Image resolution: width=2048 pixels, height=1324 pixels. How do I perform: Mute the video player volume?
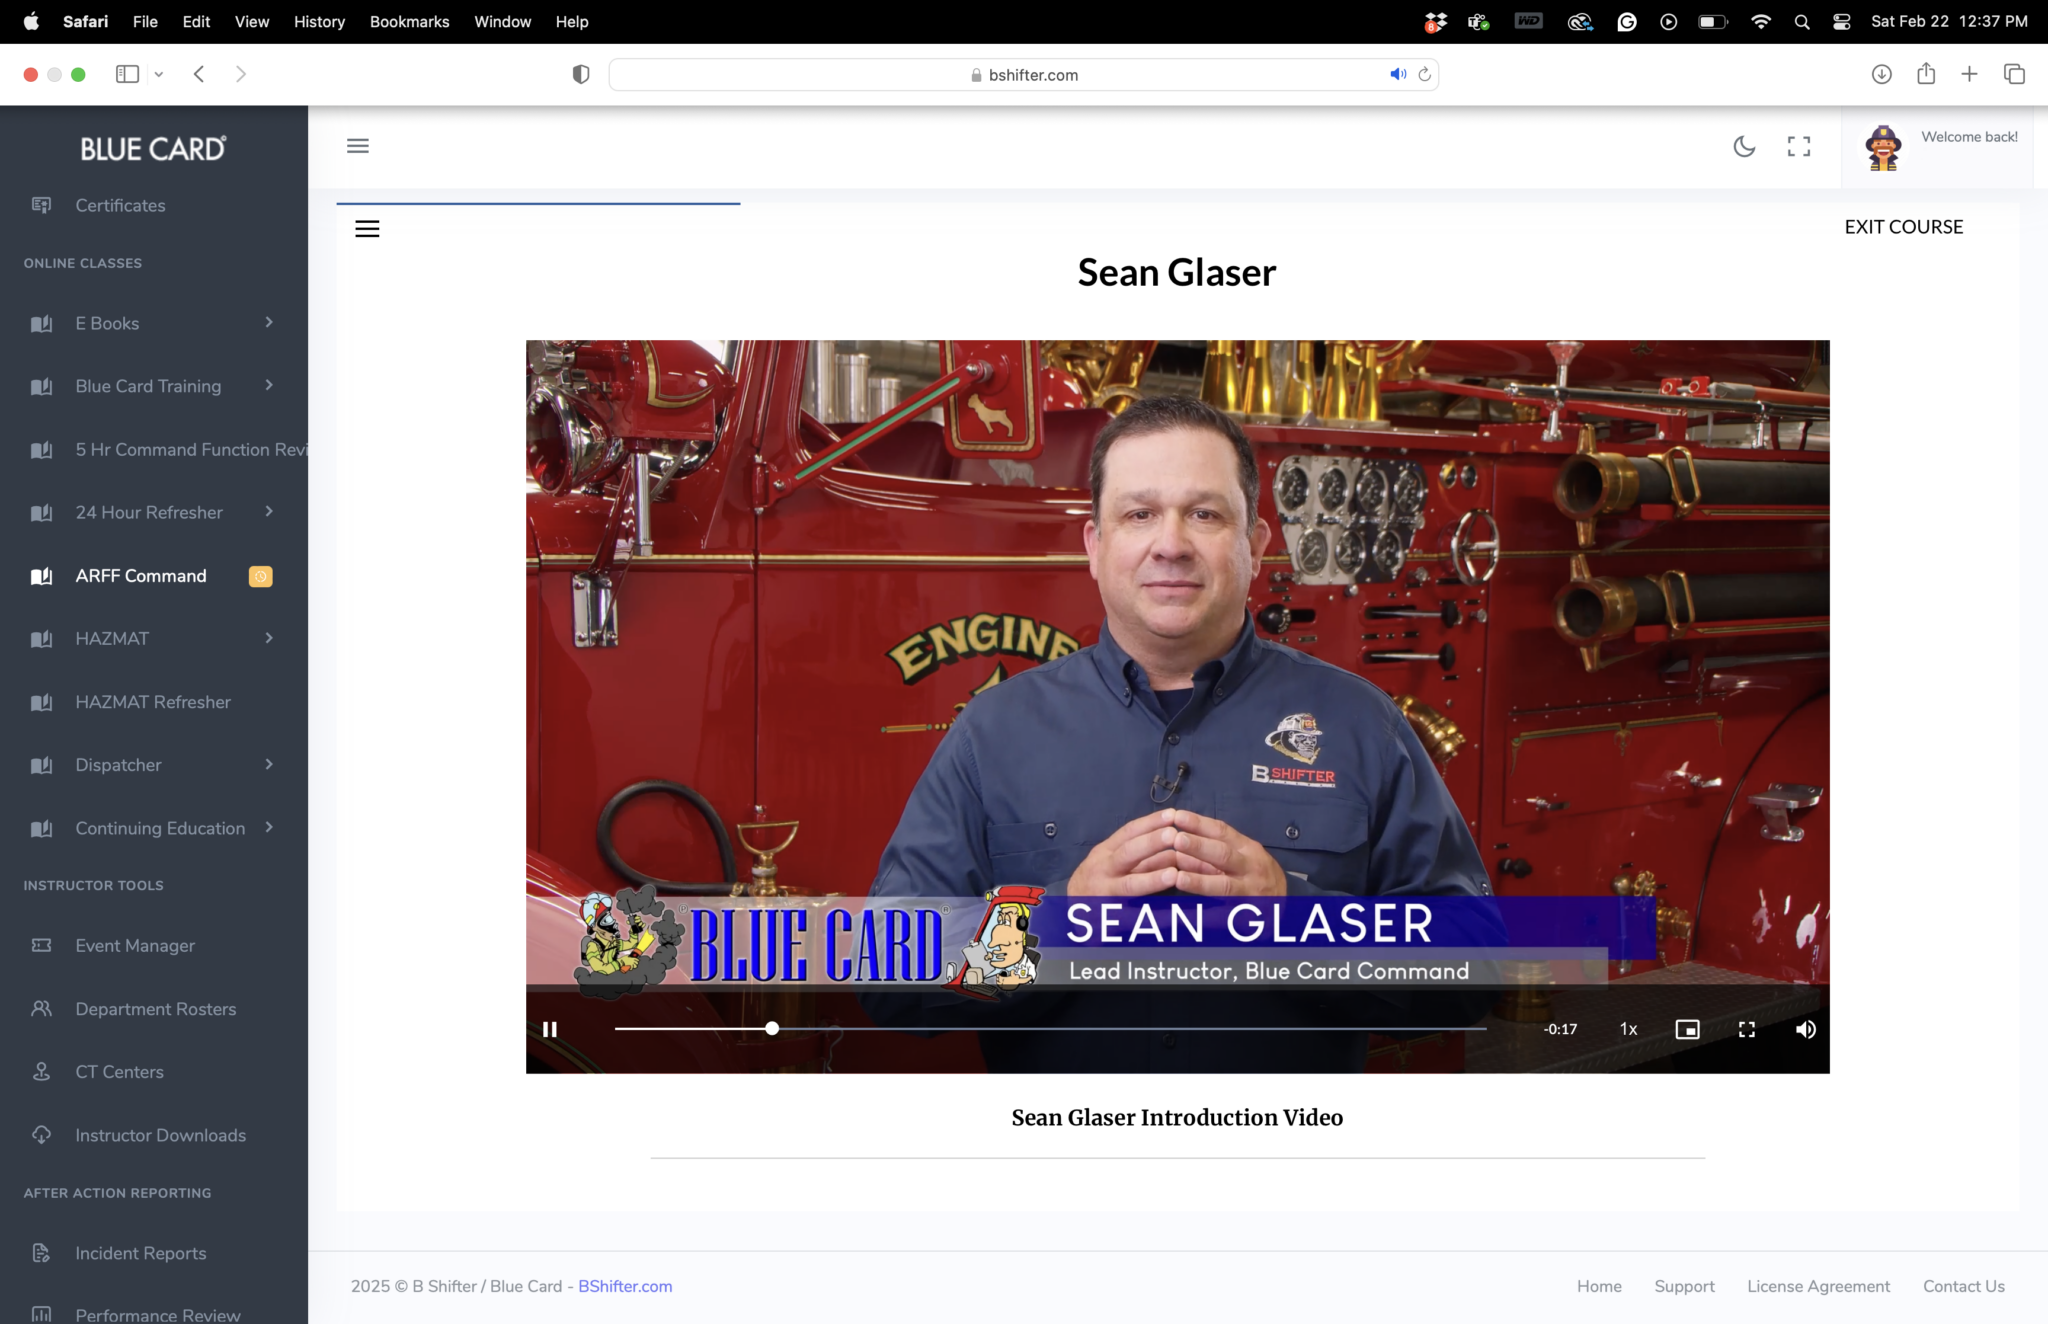pyautogui.click(x=1805, y=1029)
